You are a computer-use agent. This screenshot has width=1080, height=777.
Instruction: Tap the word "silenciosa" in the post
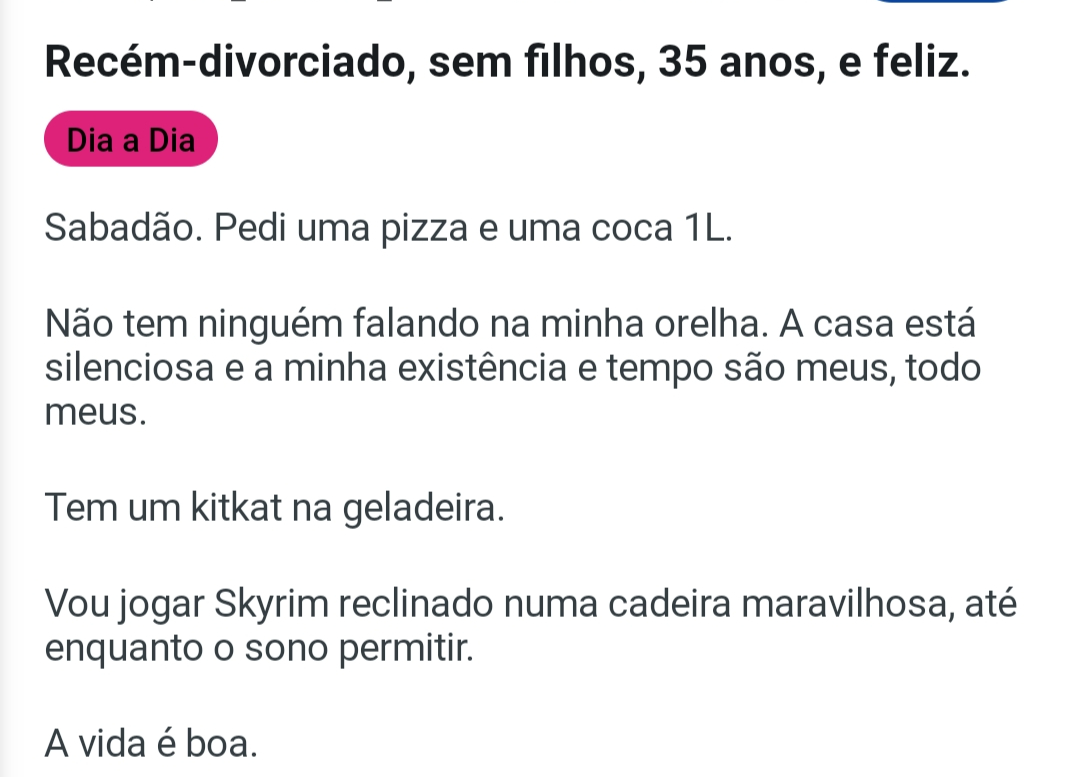(129, 368)
